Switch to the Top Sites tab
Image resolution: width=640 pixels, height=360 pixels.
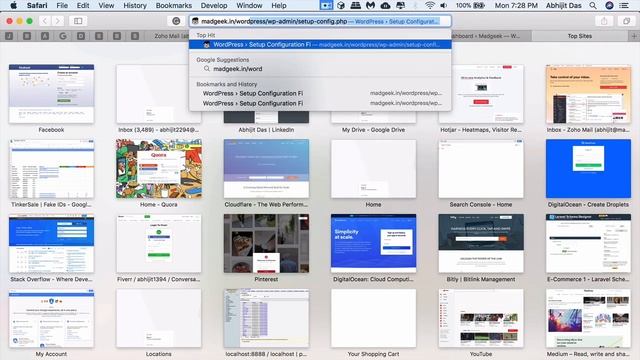[580, 36]
